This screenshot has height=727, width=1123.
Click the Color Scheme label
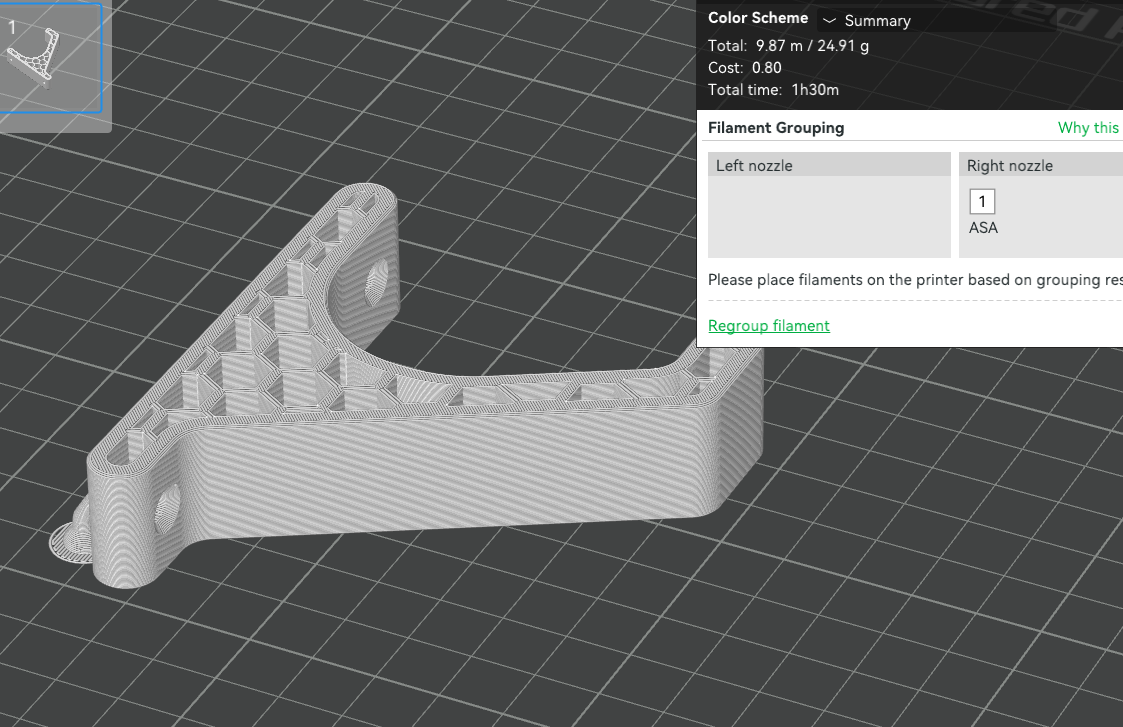(x=758, y=18)
